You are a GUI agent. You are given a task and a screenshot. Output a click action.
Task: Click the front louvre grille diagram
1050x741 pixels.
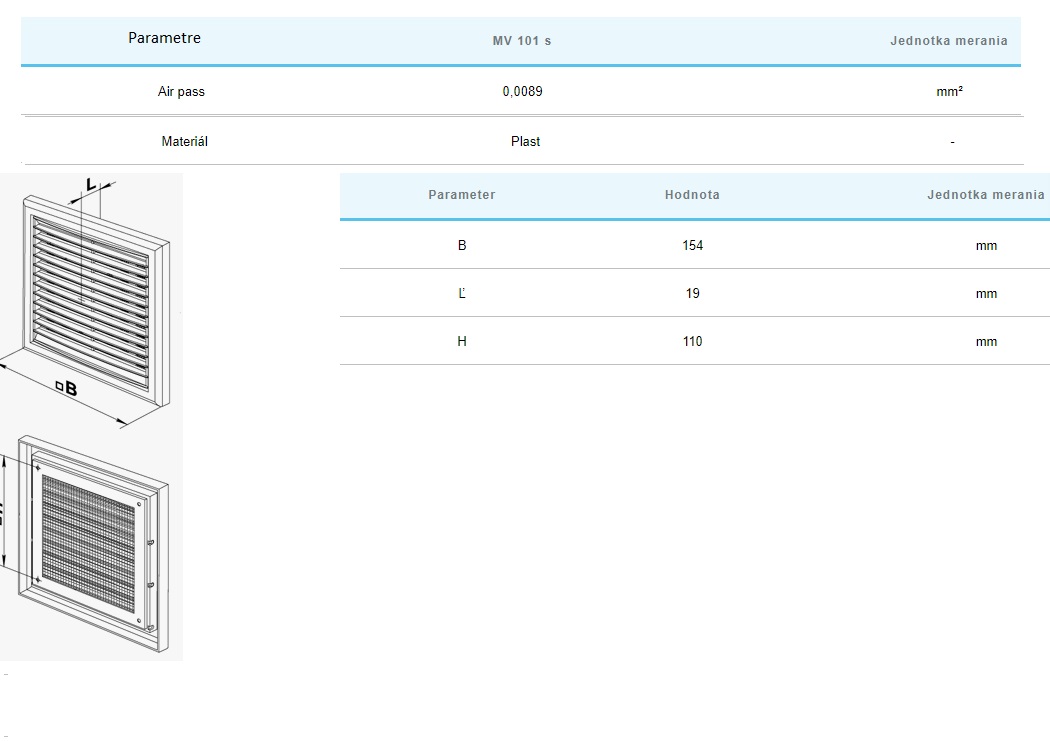click(92, 300)
